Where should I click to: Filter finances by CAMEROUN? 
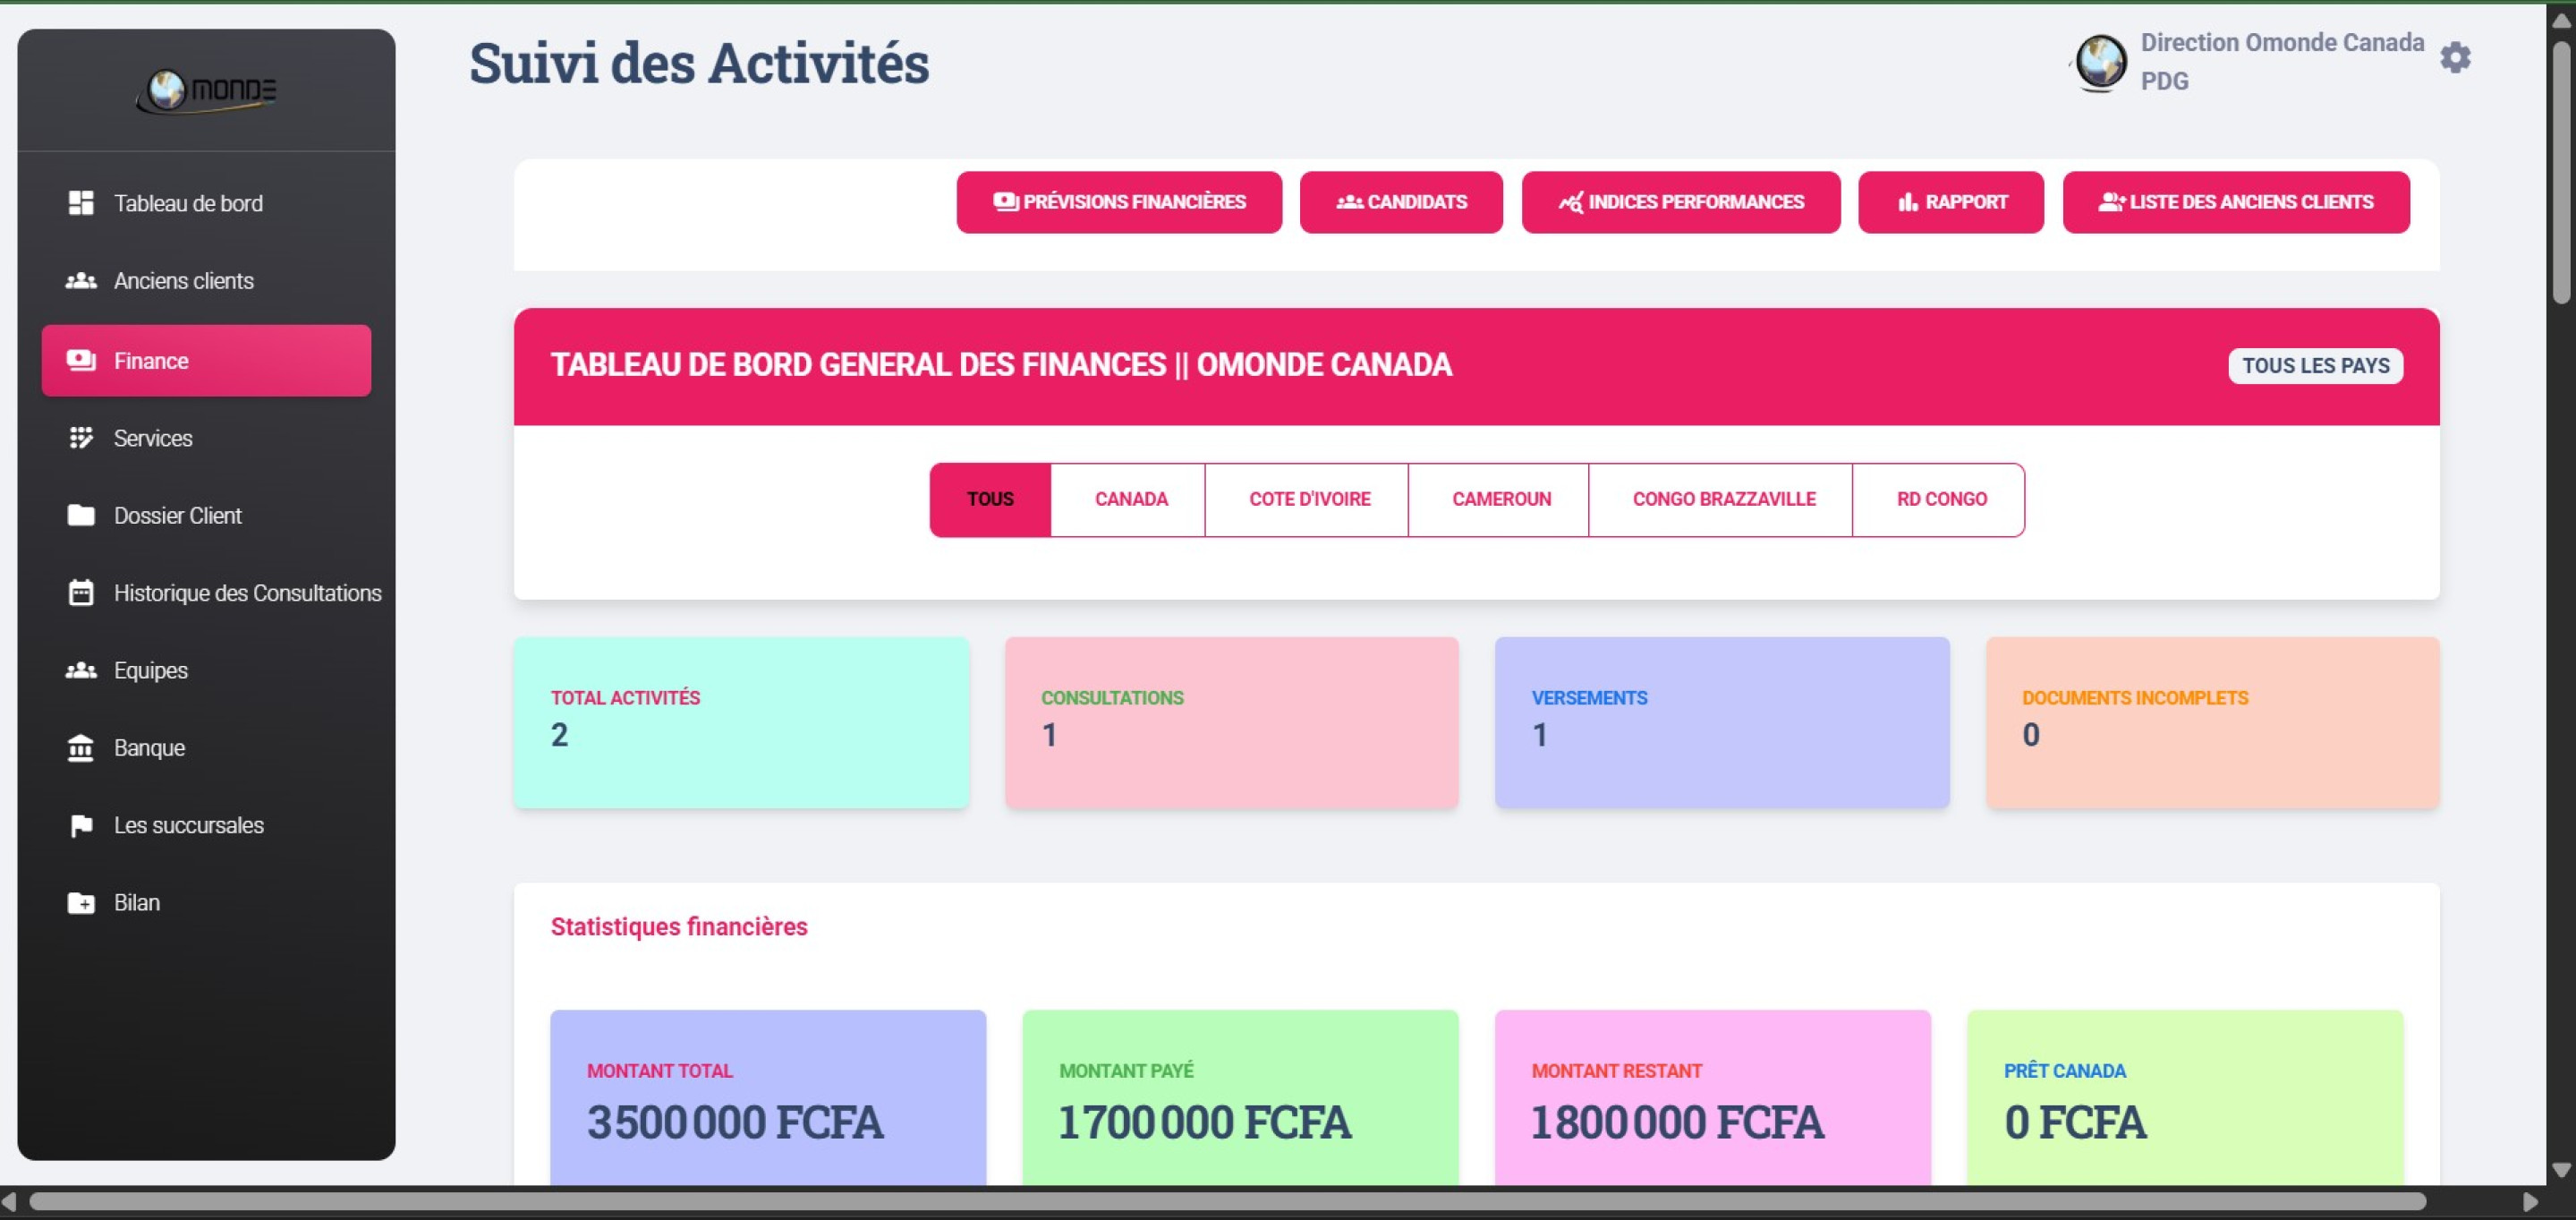point(1500,499)
